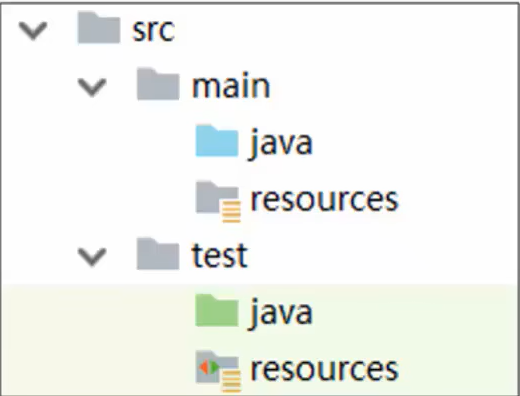Click the gray main folder icon
This screenshot has width=520, height=396.
[x=158, y=84]
